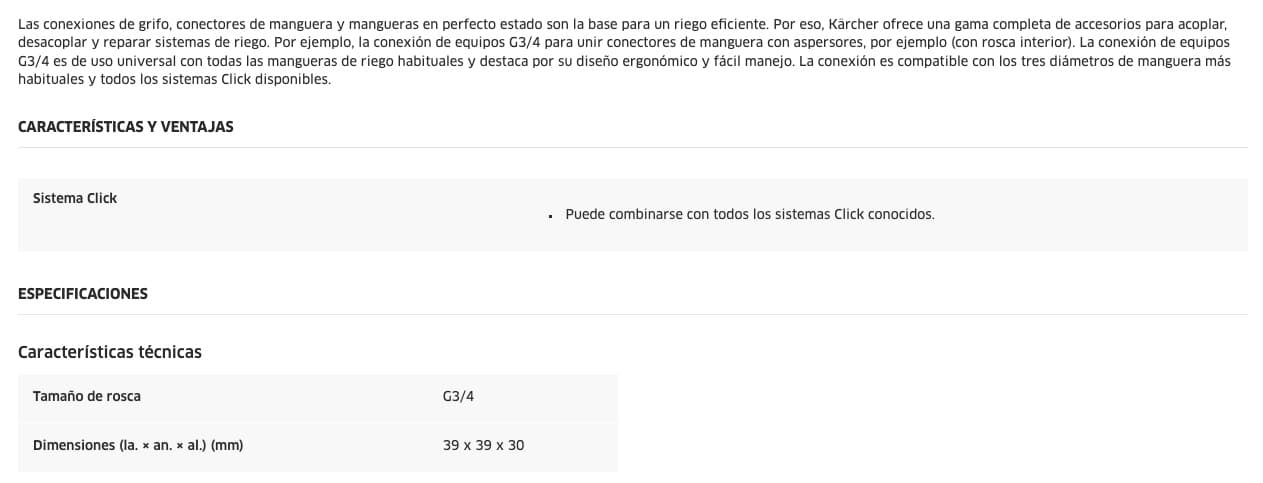Click the bullet marker before Puede combinarse
The width and height of the screenshot is (1263, 483).
click(x=551, y=216)
